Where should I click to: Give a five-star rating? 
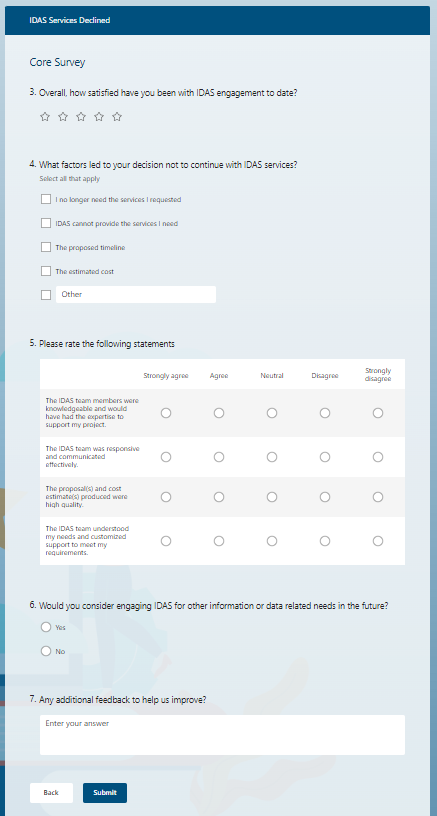coord(117,117)
